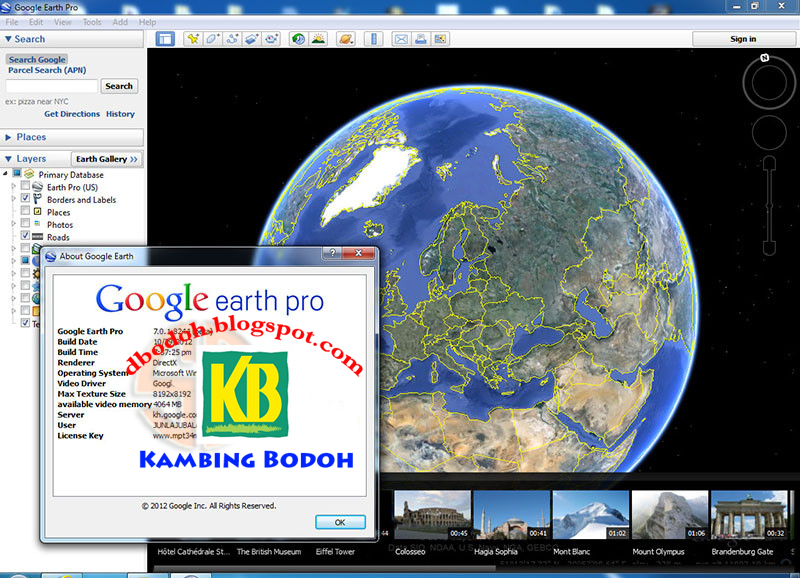Viewport: 800px width, 578px height.
Task: Click the Print icon on the toolbar
Action: (x=420, y=39)
